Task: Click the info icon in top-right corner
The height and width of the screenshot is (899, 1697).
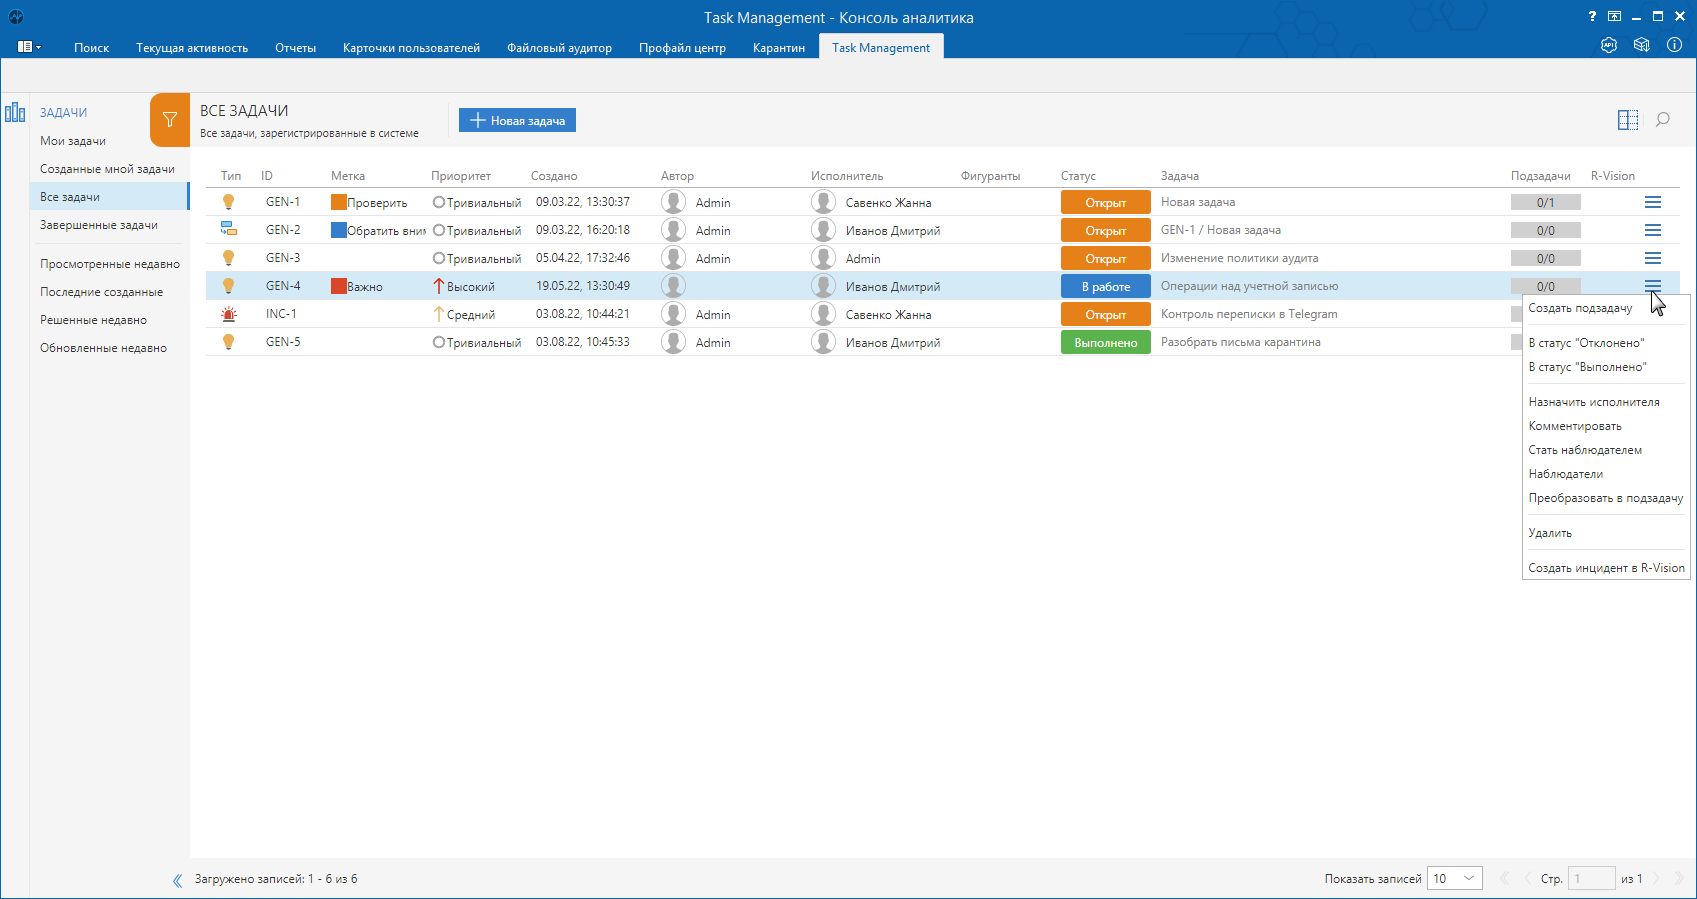Action: pos(1674,45)
